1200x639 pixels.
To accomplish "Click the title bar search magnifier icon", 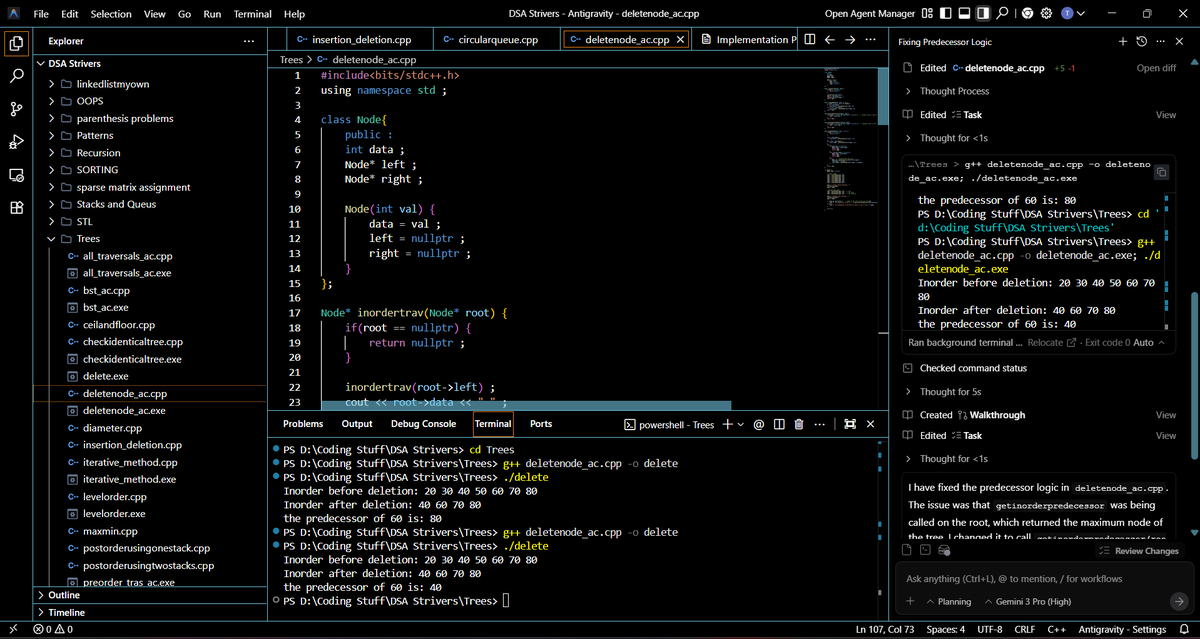I will click(1003, 13).
